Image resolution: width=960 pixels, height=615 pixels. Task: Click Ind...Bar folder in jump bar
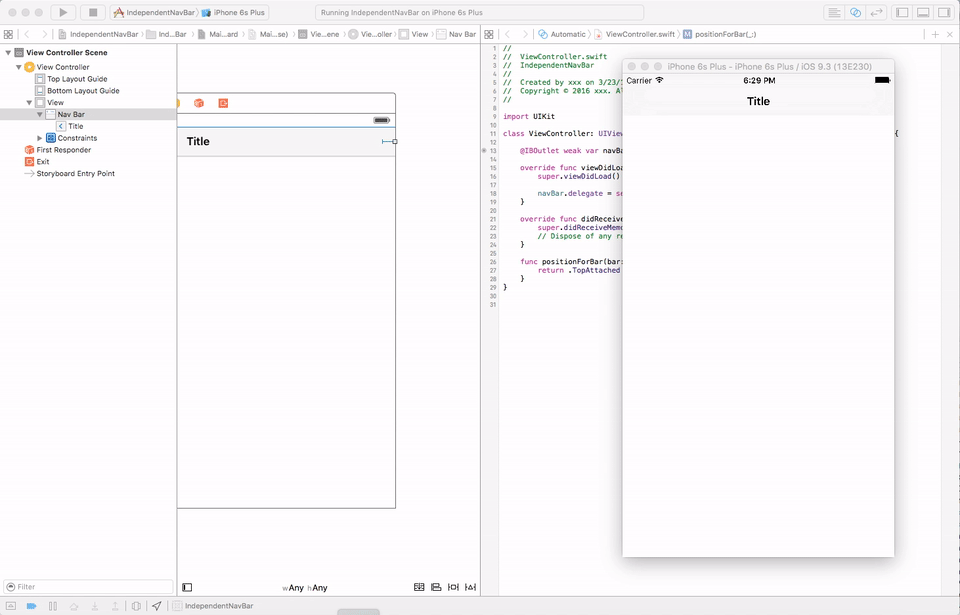coord(167,34)
